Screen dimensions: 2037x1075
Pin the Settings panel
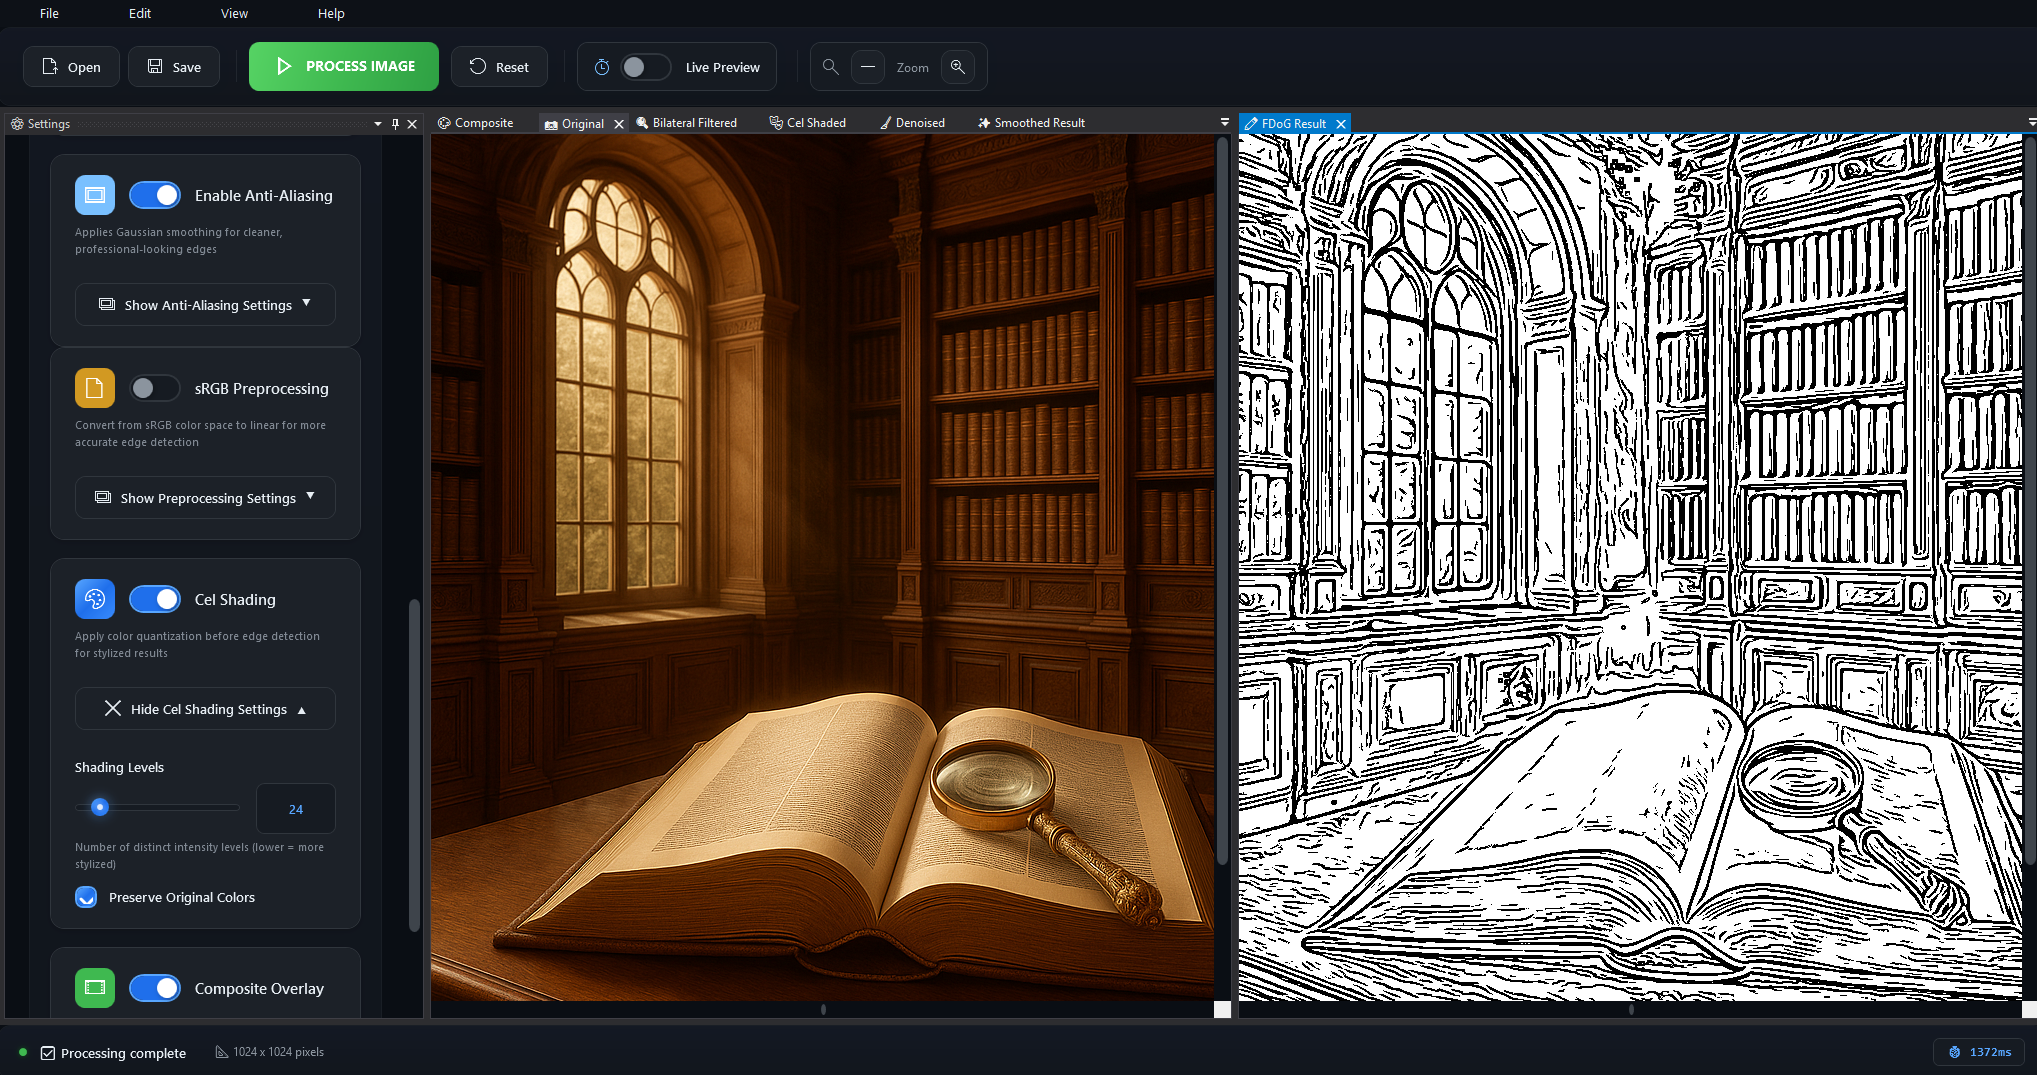coord(395,124)
